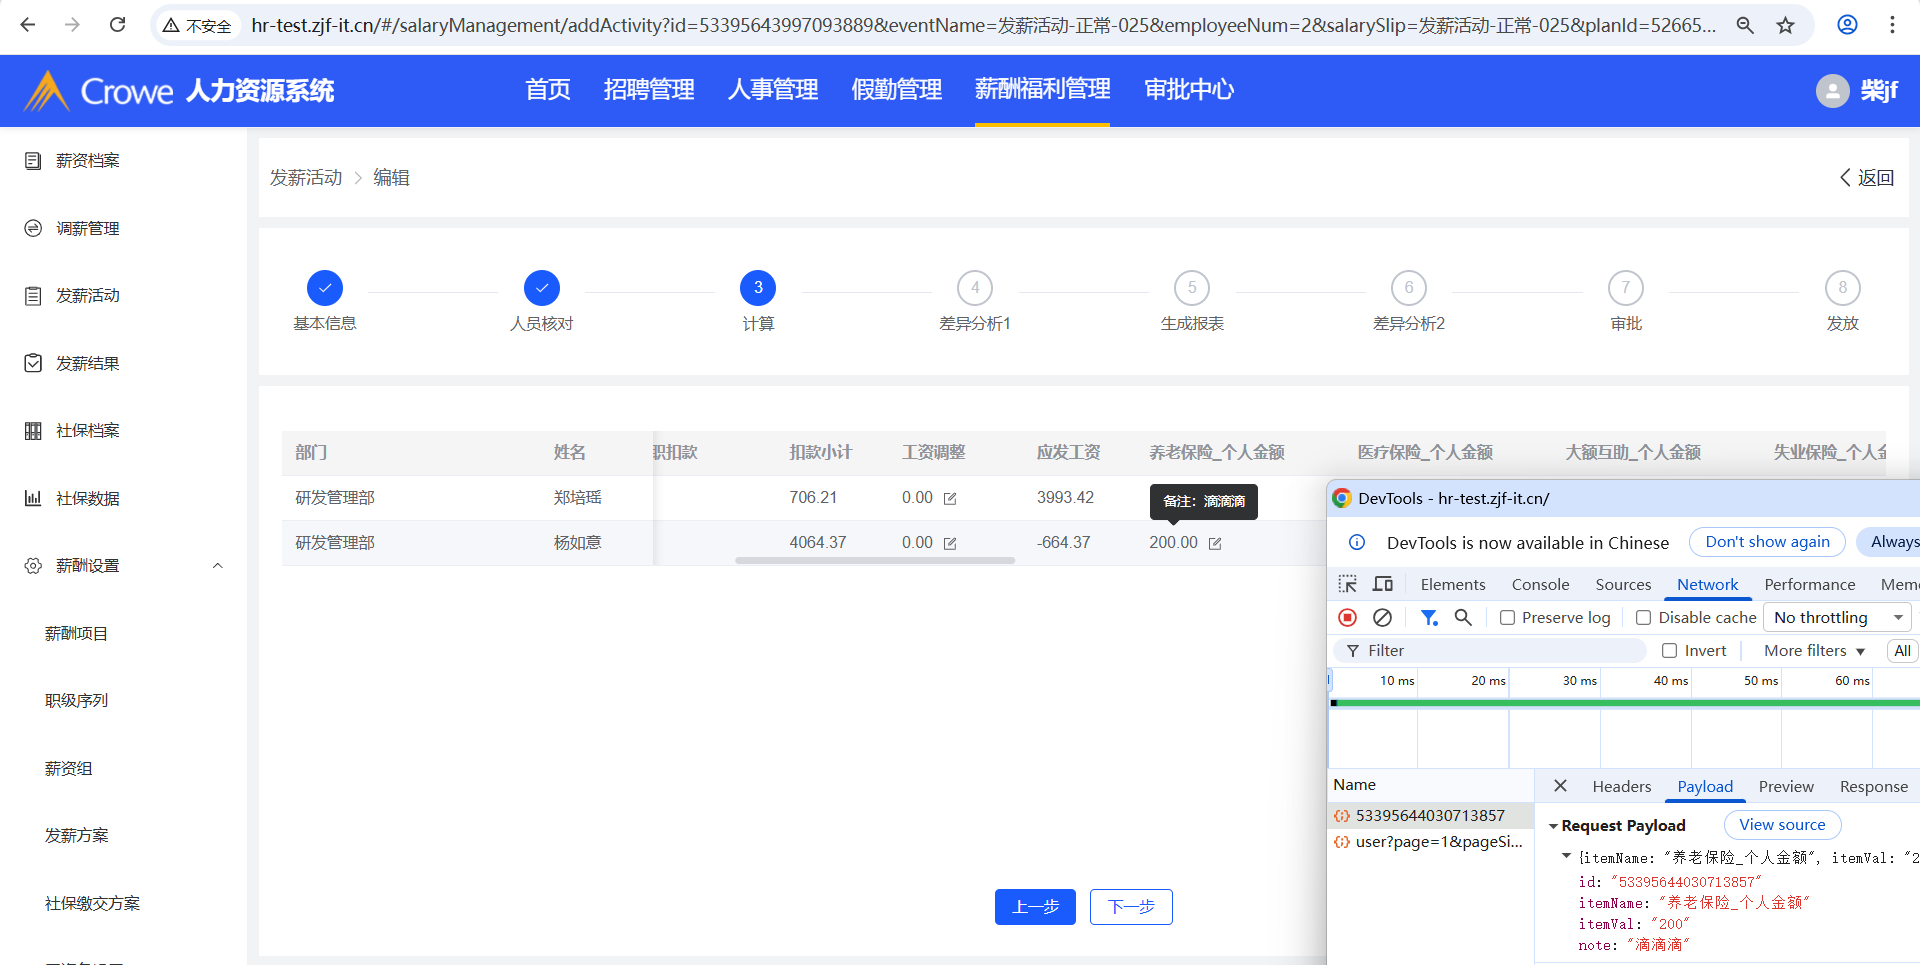
Task: Click the DevTools inspect element icon
Action: pos(1347,584)
